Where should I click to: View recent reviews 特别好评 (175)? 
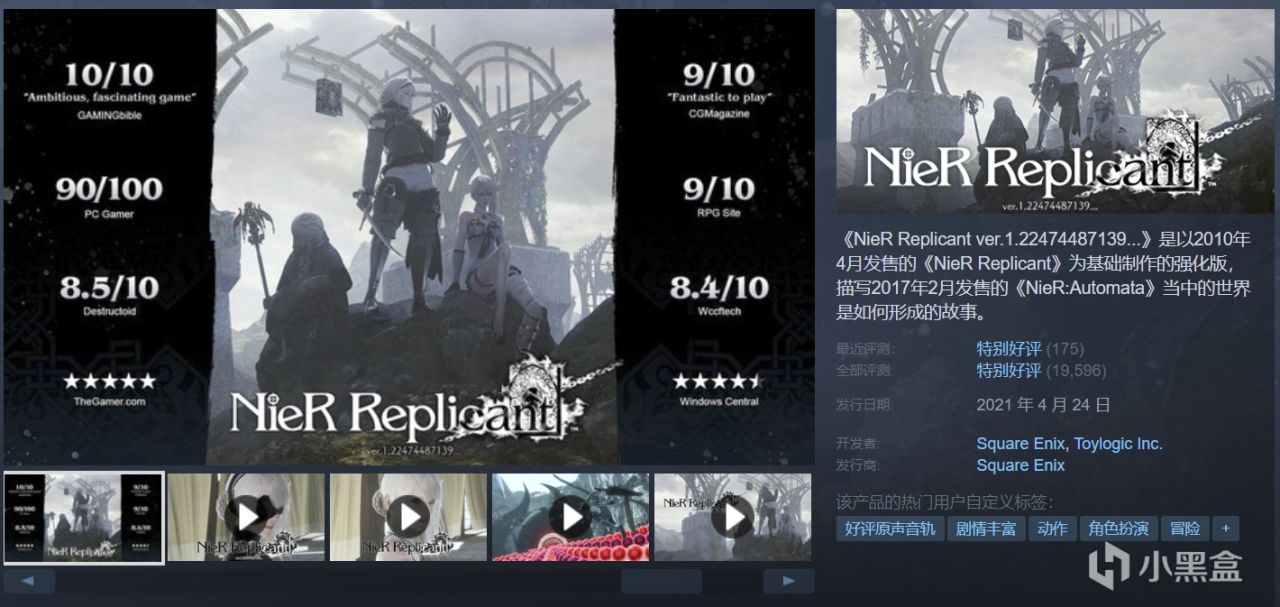(x=1030, y=349)
